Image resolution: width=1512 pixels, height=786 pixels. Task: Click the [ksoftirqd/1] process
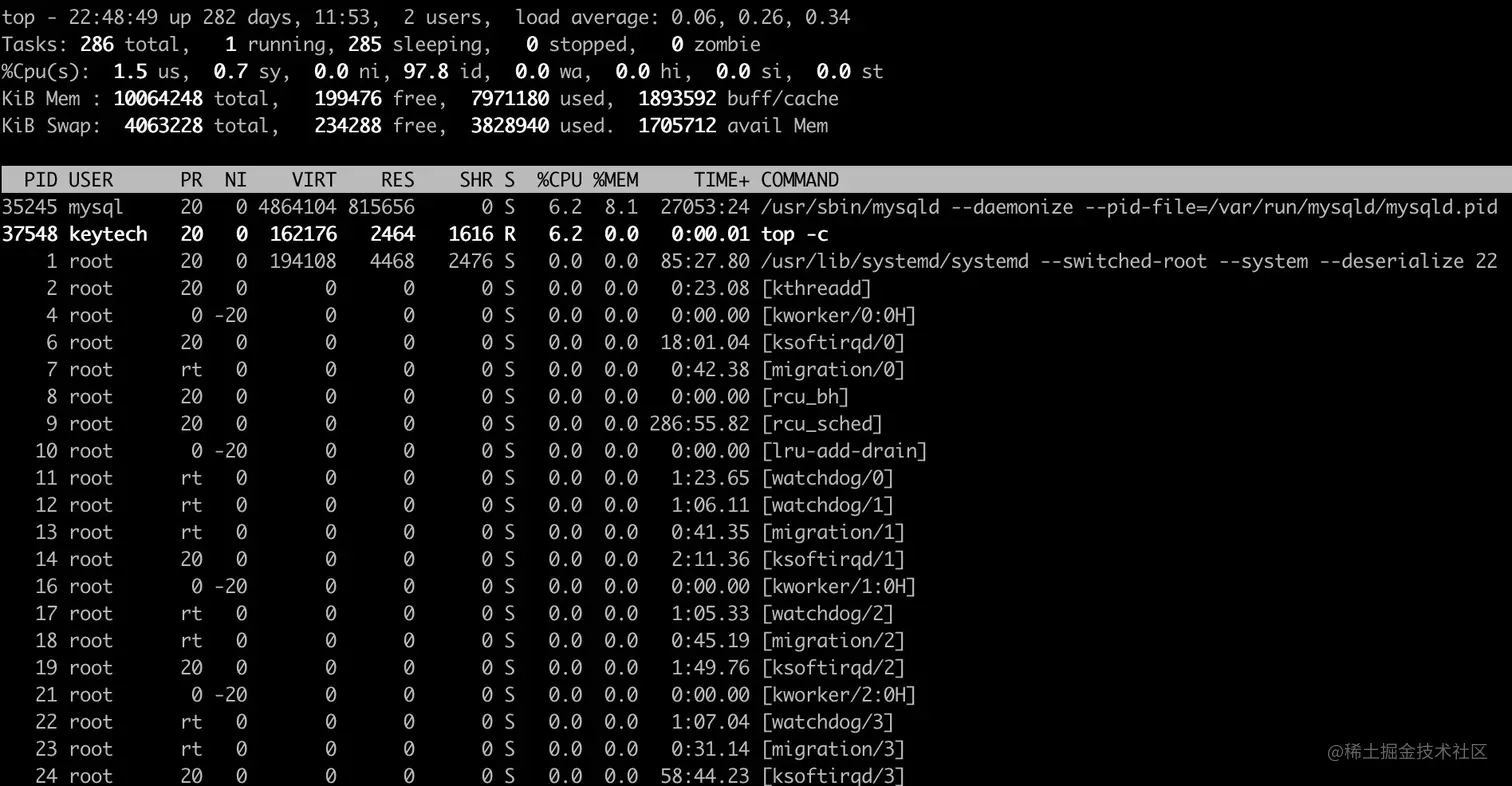(x=833, y=559)
